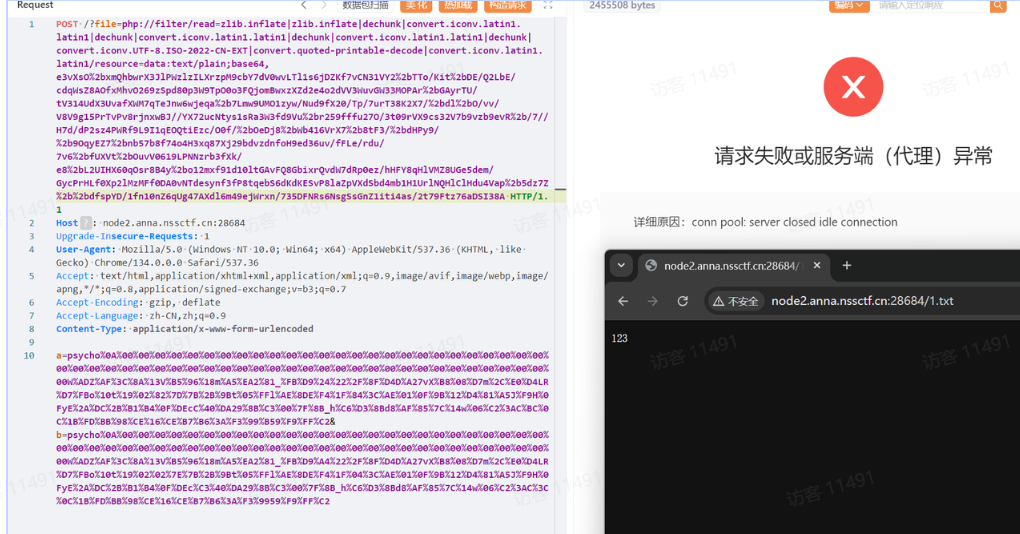This screenshot has width=1020, height=534.
Task: Click the orange response search magnifier icon
Action: [997, 5]
